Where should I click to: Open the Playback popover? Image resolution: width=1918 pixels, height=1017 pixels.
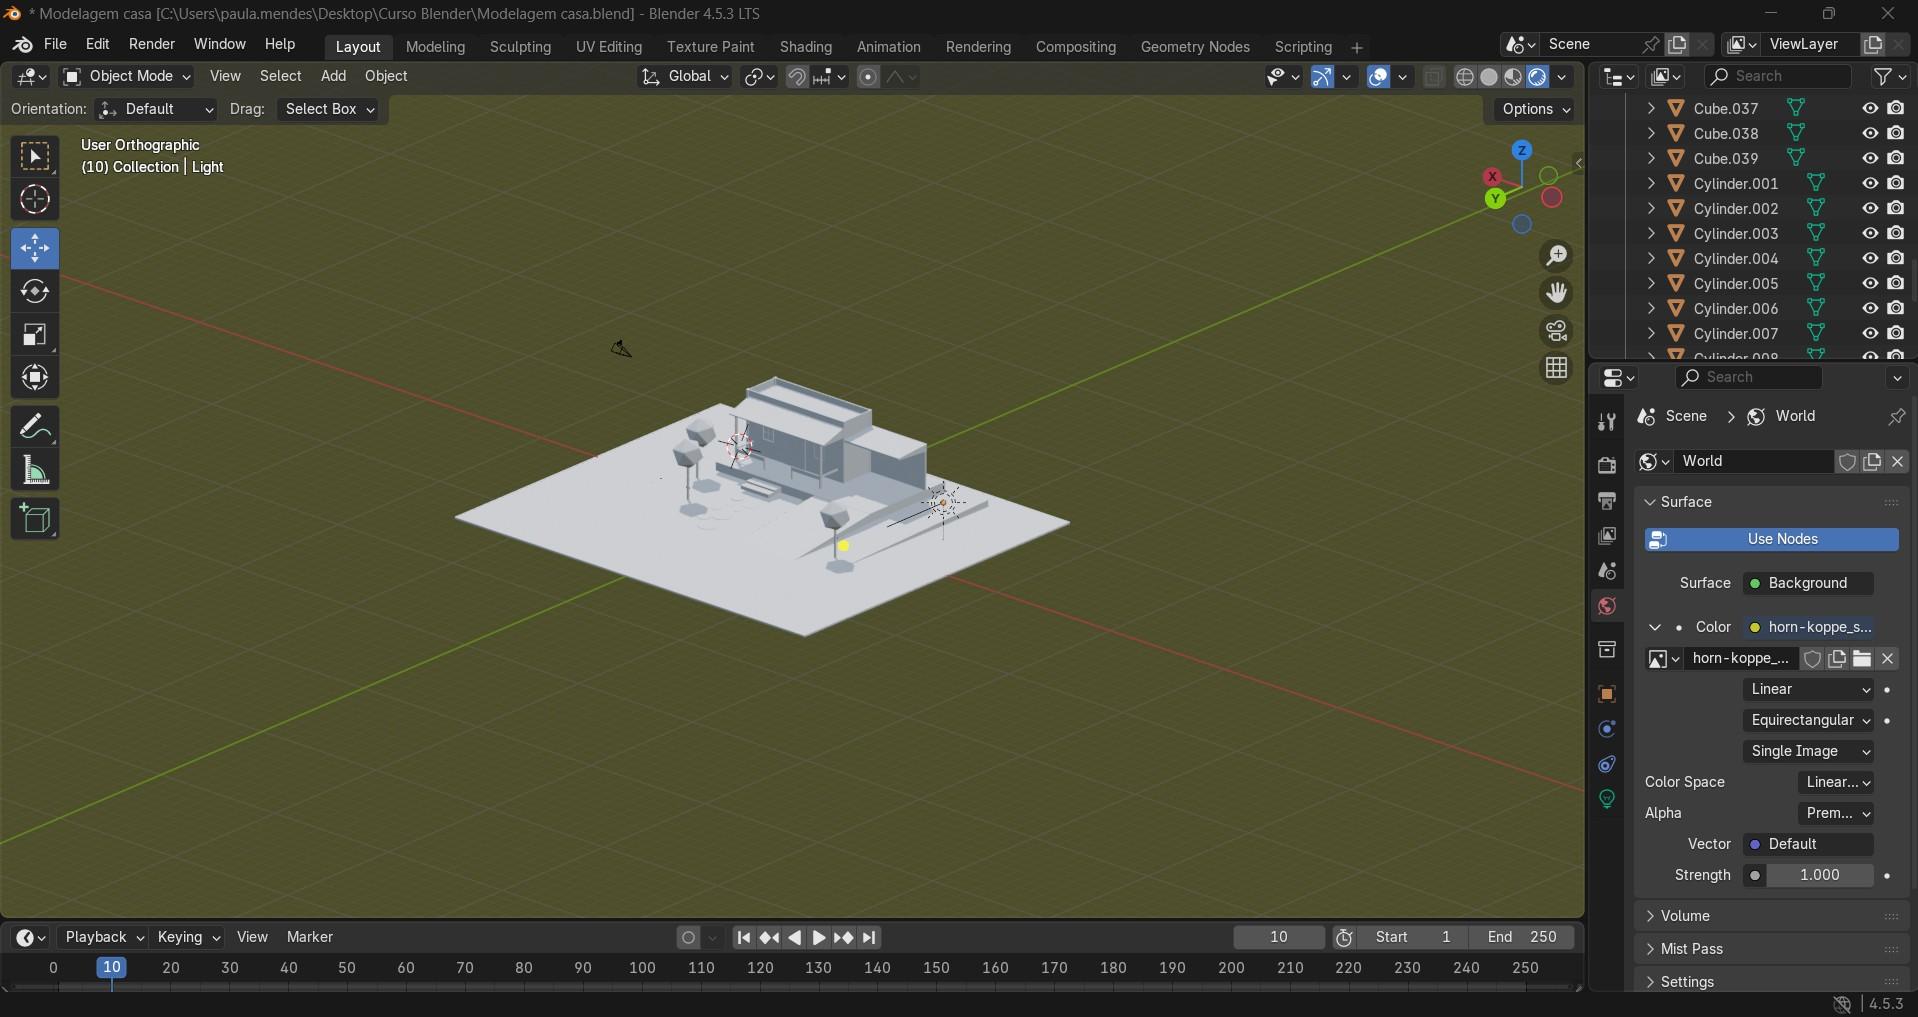(105, 937)
